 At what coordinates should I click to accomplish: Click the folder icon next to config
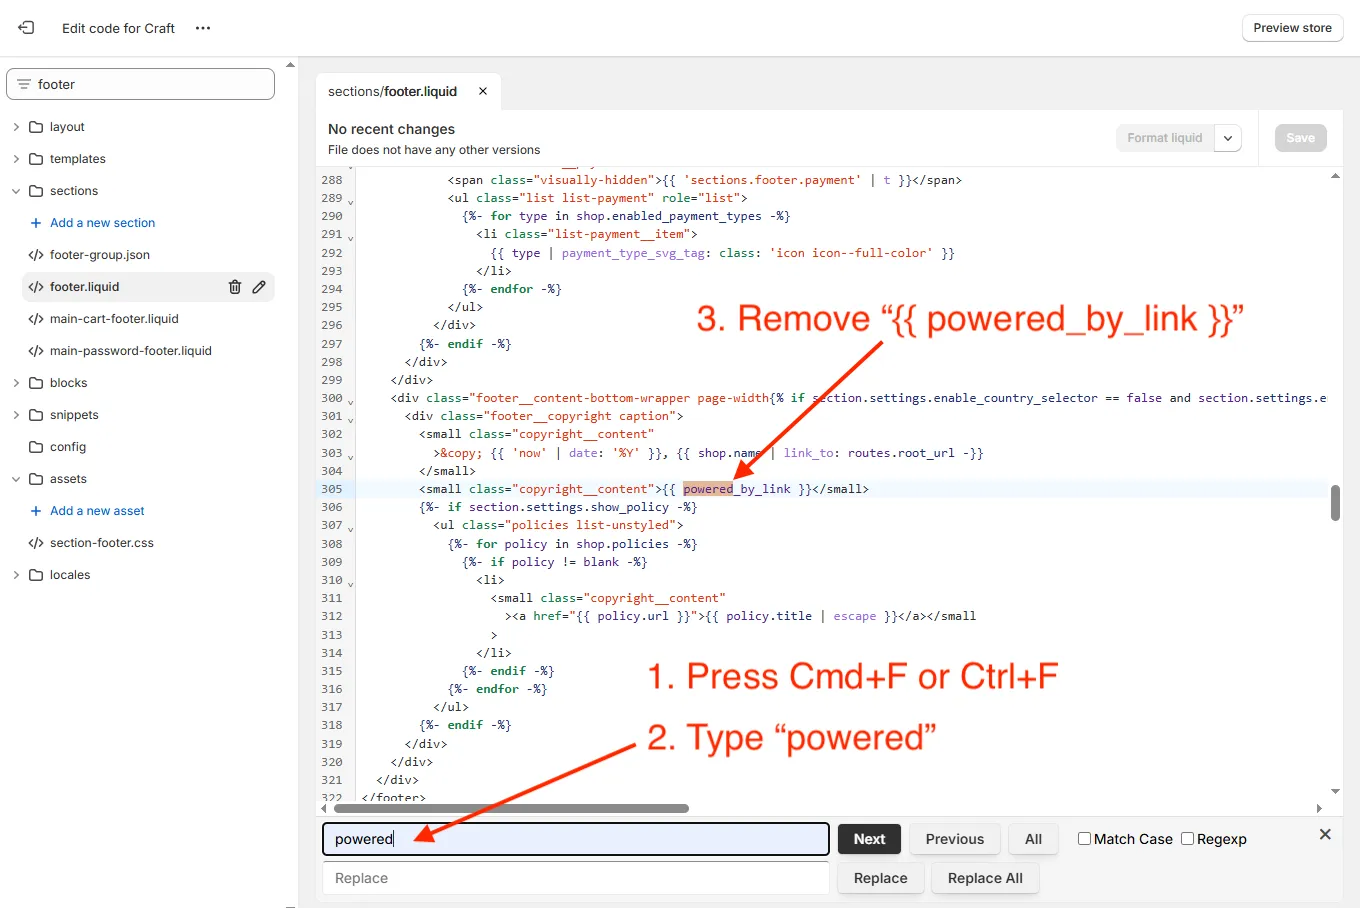(x=33, y=446)
